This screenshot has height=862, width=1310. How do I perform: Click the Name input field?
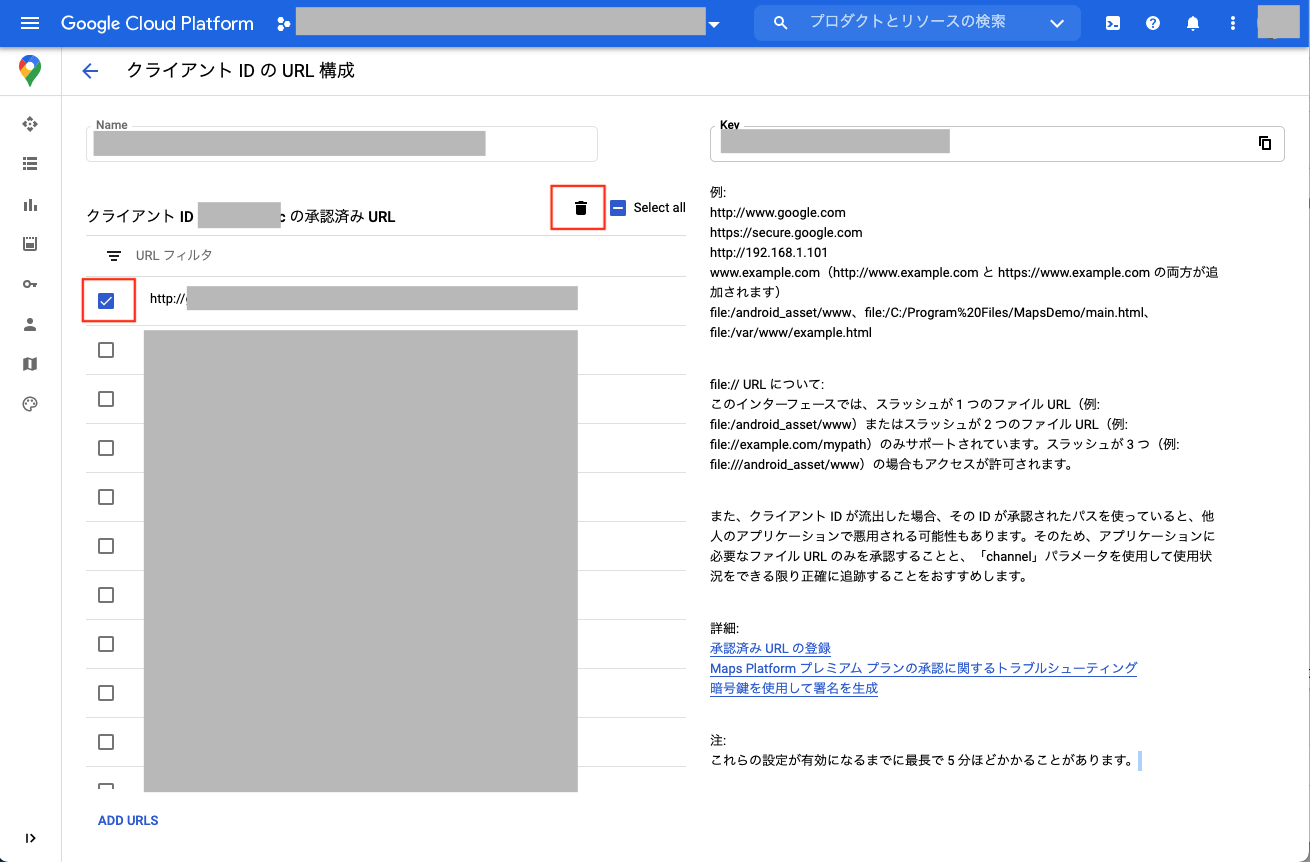tap(342, 144)
